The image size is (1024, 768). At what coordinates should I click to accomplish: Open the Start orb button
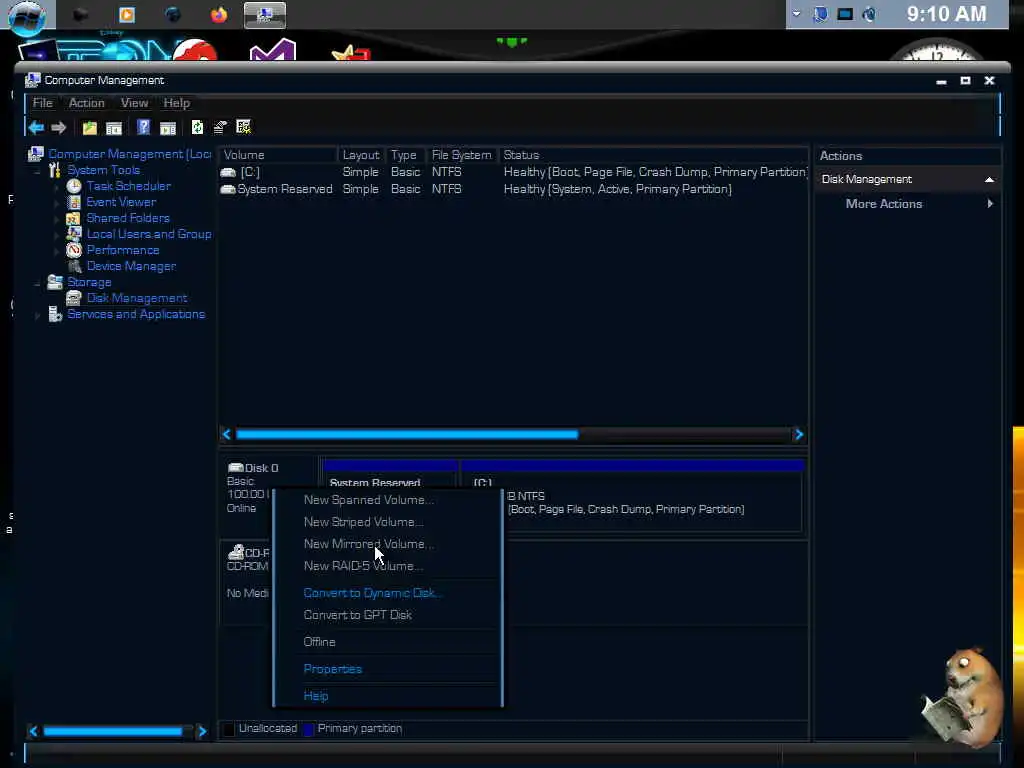(x=27, y=16)
